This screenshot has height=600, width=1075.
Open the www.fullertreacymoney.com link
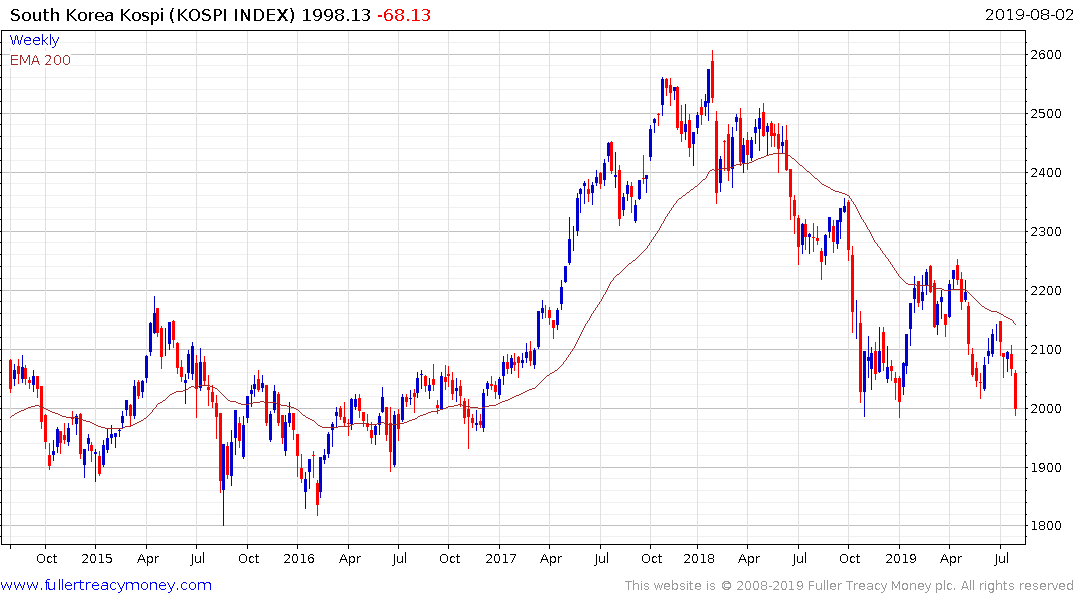tap(106, 585)
